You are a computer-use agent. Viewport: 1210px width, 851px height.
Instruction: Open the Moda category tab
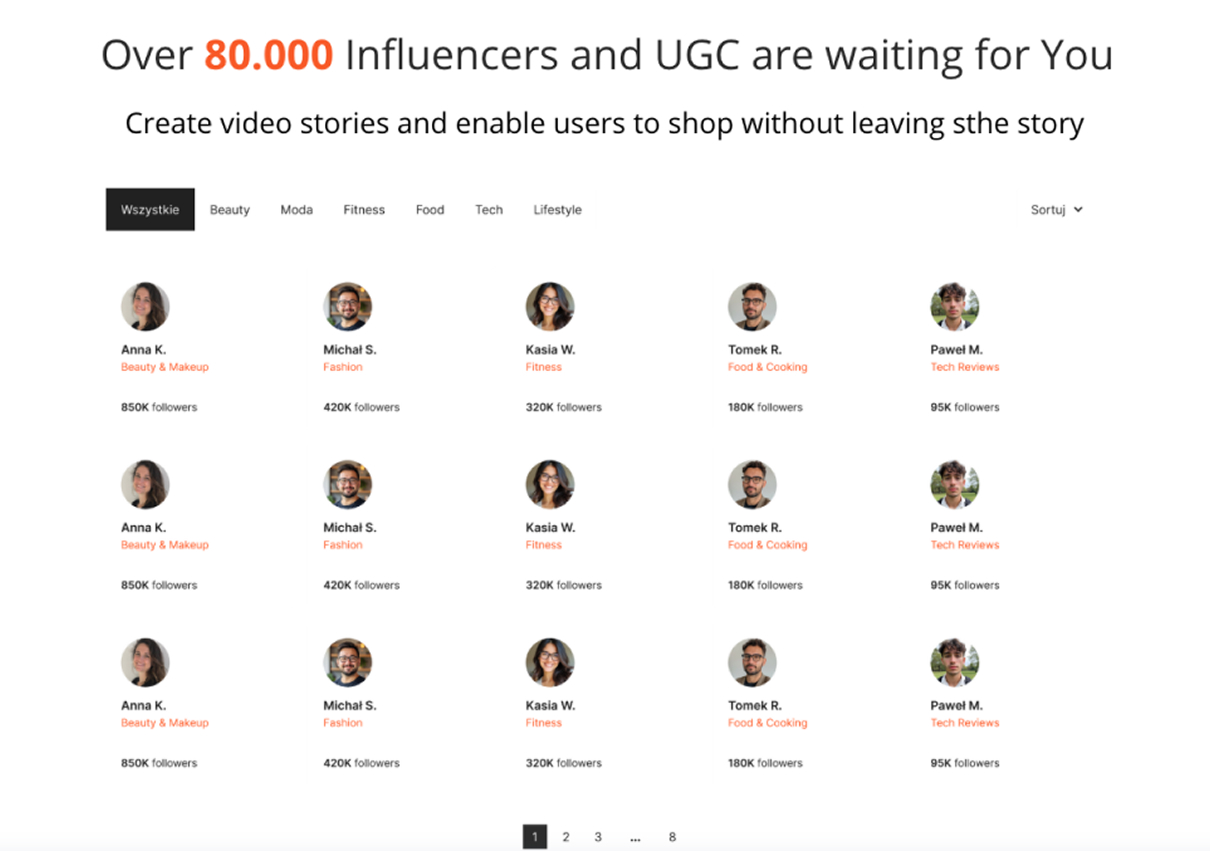point(296,210)
